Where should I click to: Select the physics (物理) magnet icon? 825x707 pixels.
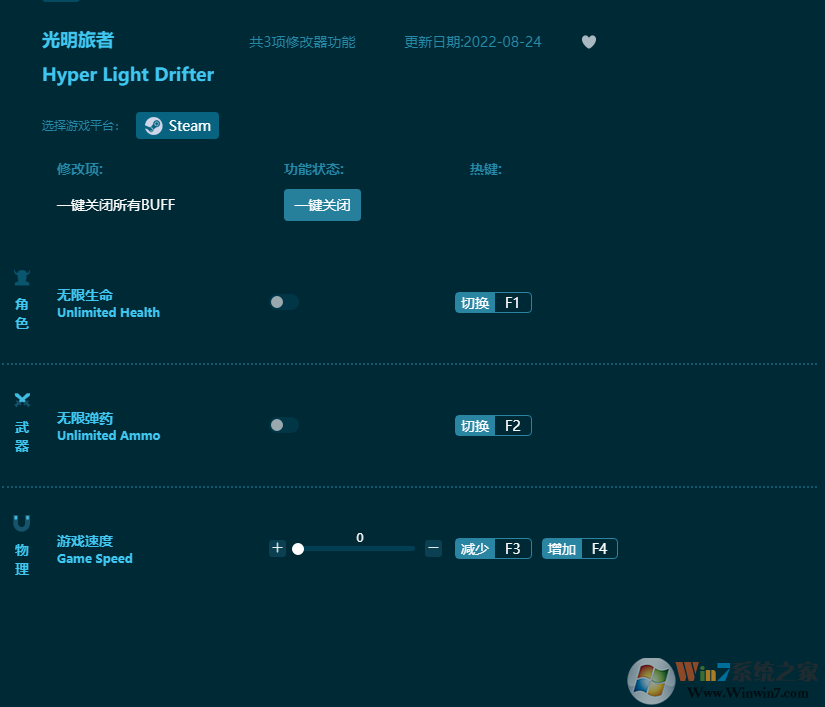pos(22,523)
